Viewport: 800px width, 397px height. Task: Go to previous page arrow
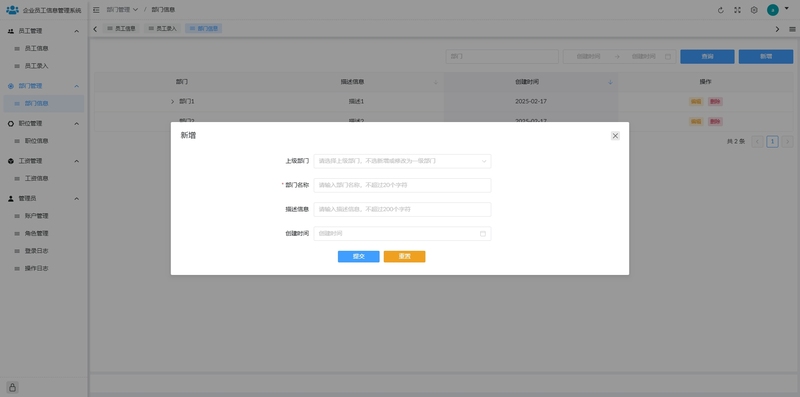[758, 141]
